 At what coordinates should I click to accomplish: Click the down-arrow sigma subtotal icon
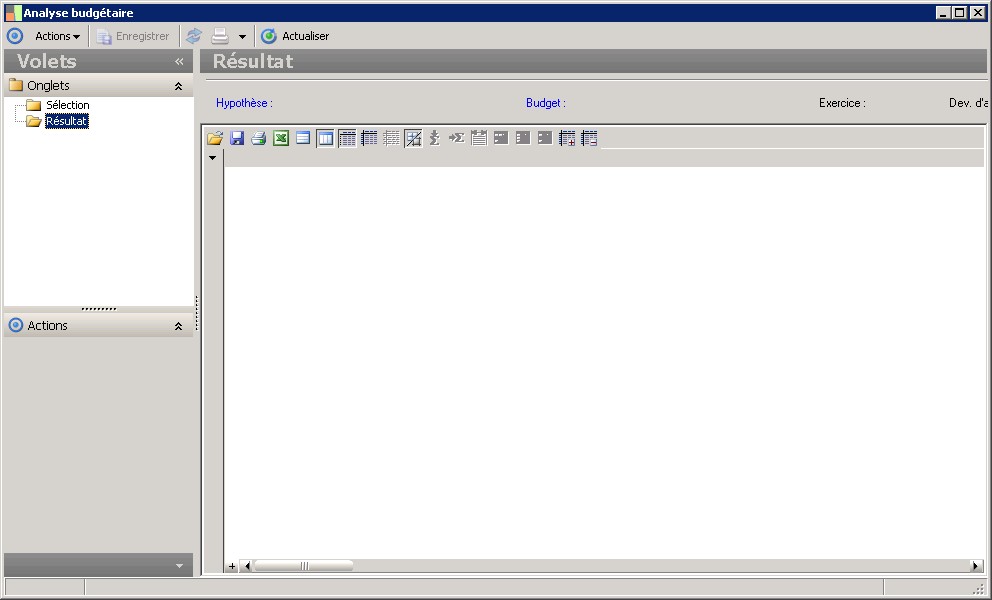point(435,138)
